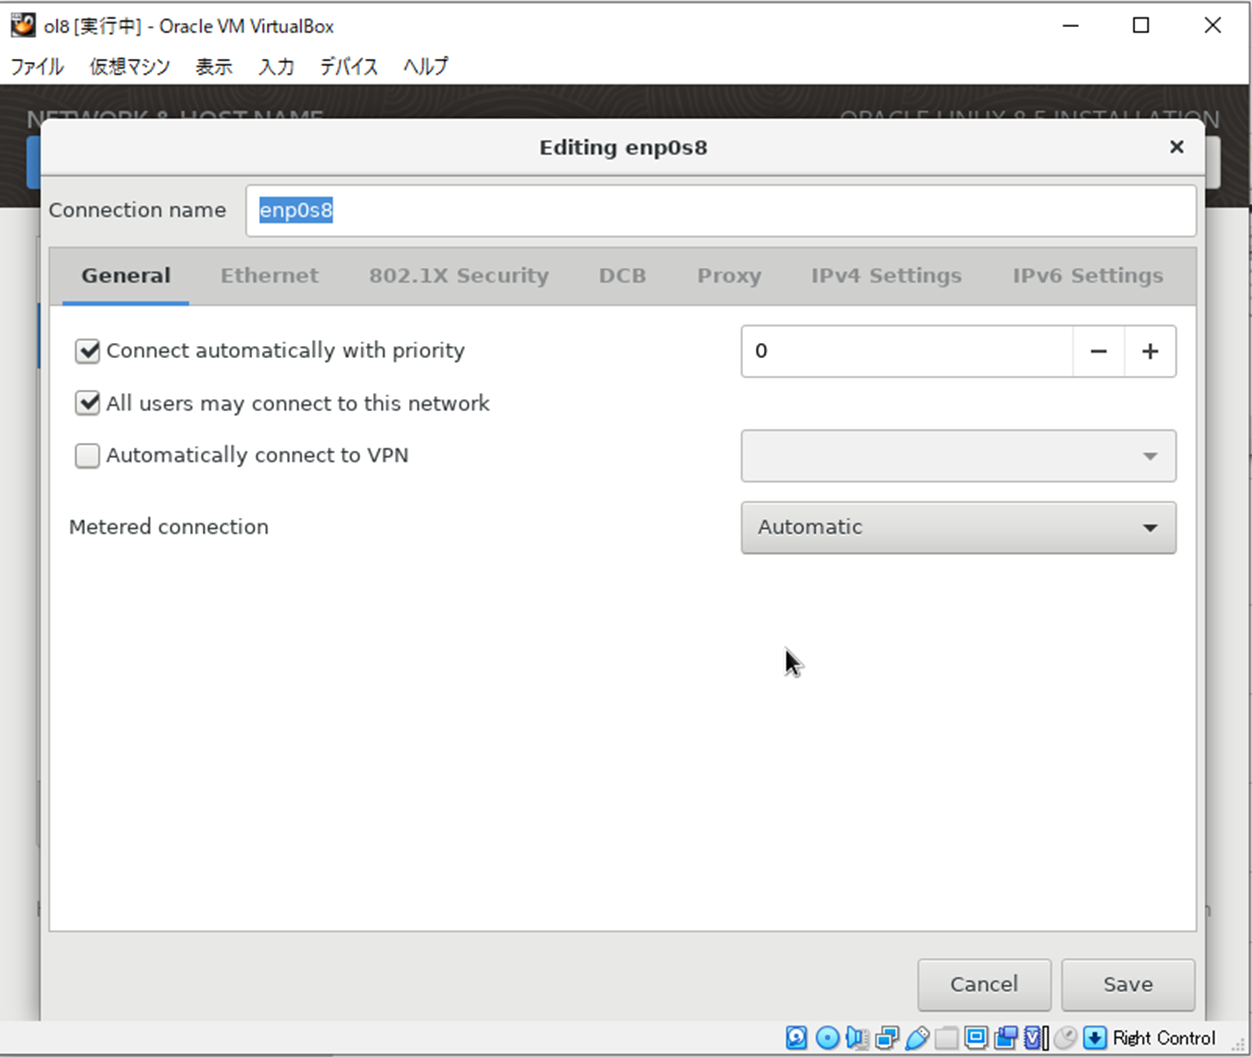Viewport: 1252px width, 1057px height.
Task: Maximize the VirtualBox window
Action: click(1141, 26)
